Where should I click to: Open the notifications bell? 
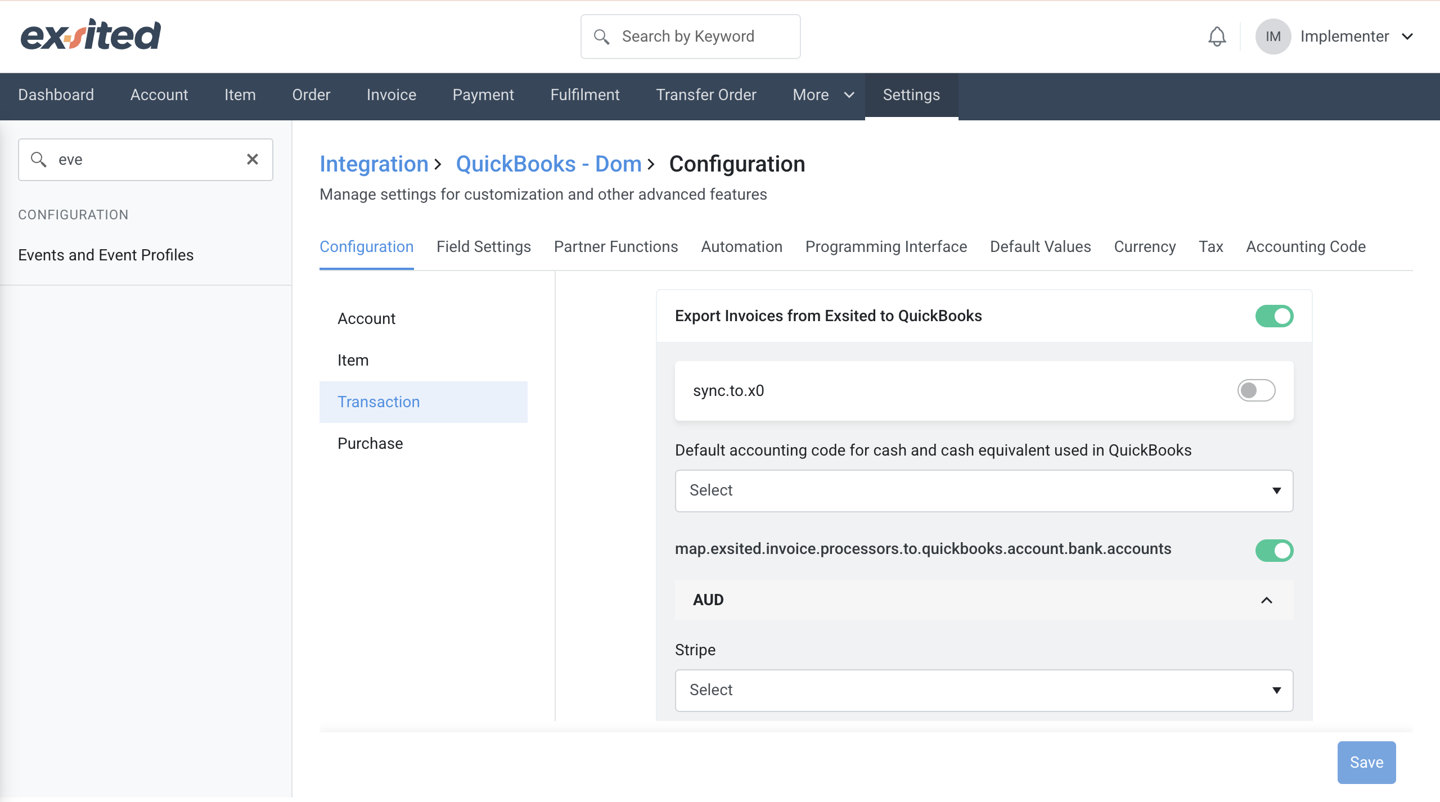tap(1217, 37)
